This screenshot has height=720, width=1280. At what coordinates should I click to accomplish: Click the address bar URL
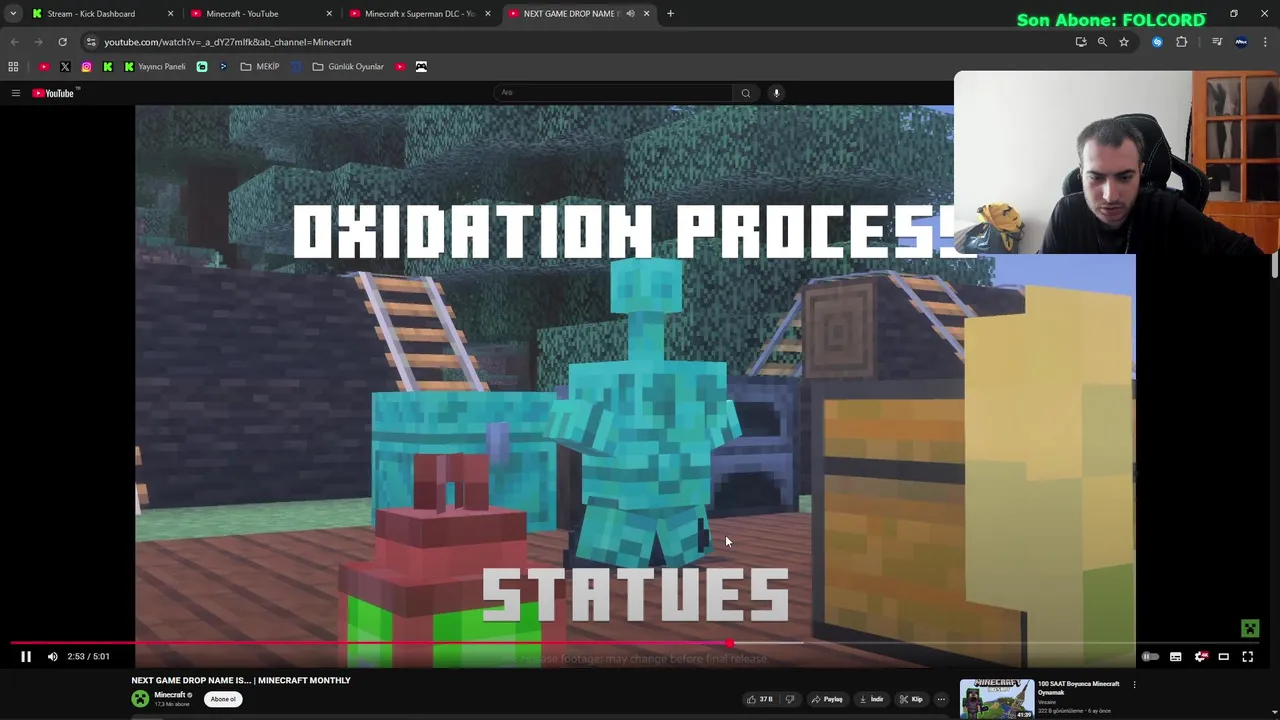tap(228, 42)
